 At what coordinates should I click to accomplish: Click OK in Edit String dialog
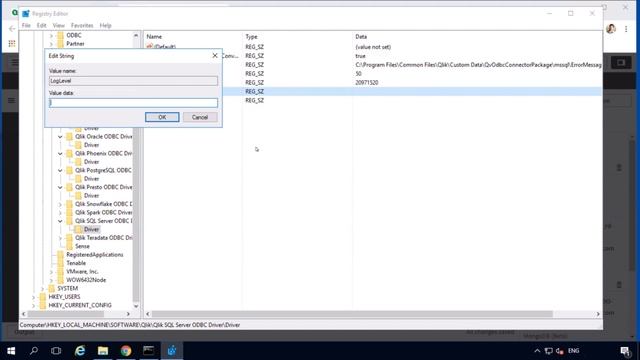point(162,117)
